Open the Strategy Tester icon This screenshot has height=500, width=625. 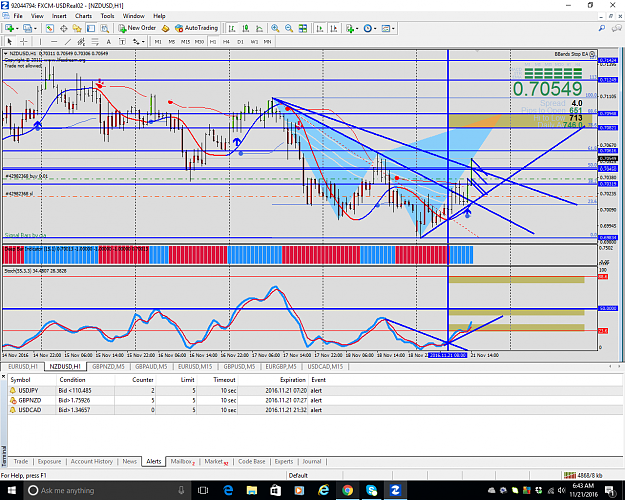coord(104,28)
